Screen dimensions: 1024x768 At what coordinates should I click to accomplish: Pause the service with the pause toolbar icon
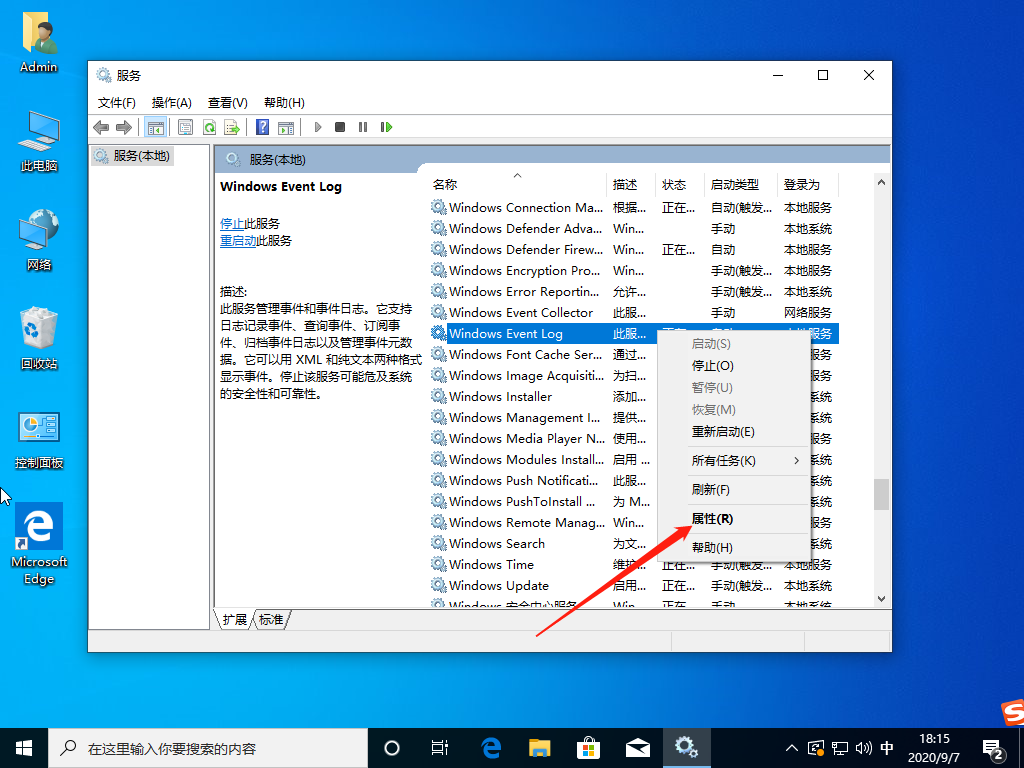point(362,127)
